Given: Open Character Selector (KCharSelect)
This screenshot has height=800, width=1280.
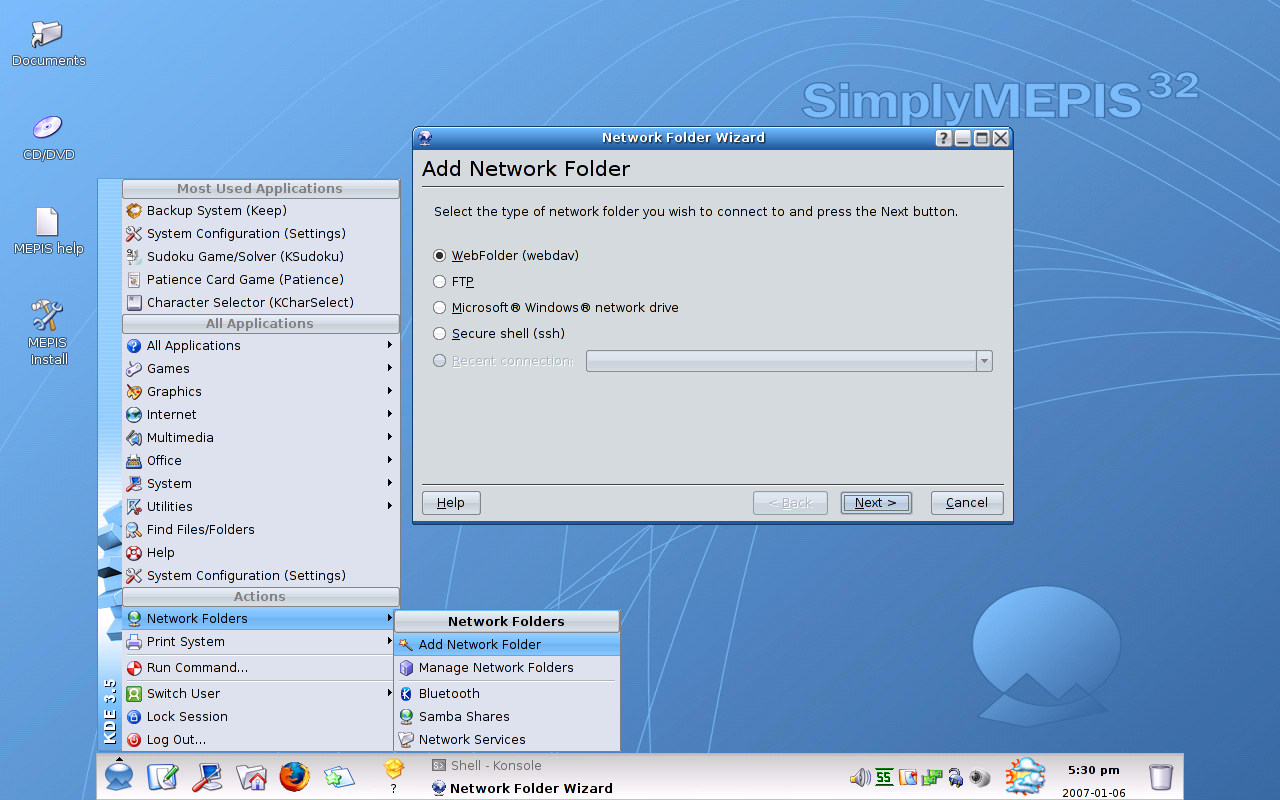Looking at the screenshot, I should click(260, 303).
